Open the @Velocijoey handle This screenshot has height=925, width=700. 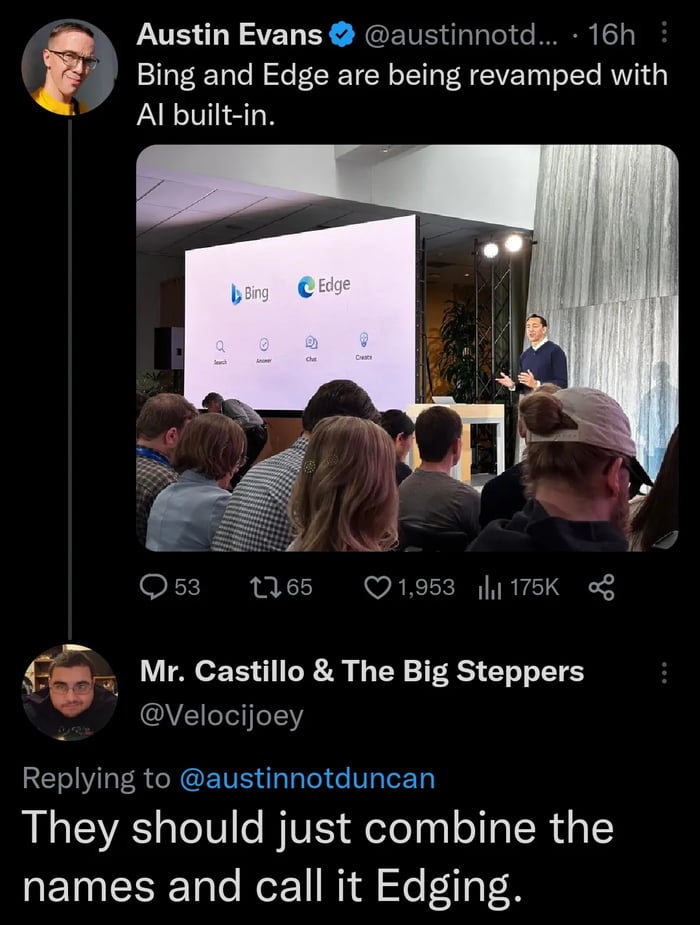222,716
